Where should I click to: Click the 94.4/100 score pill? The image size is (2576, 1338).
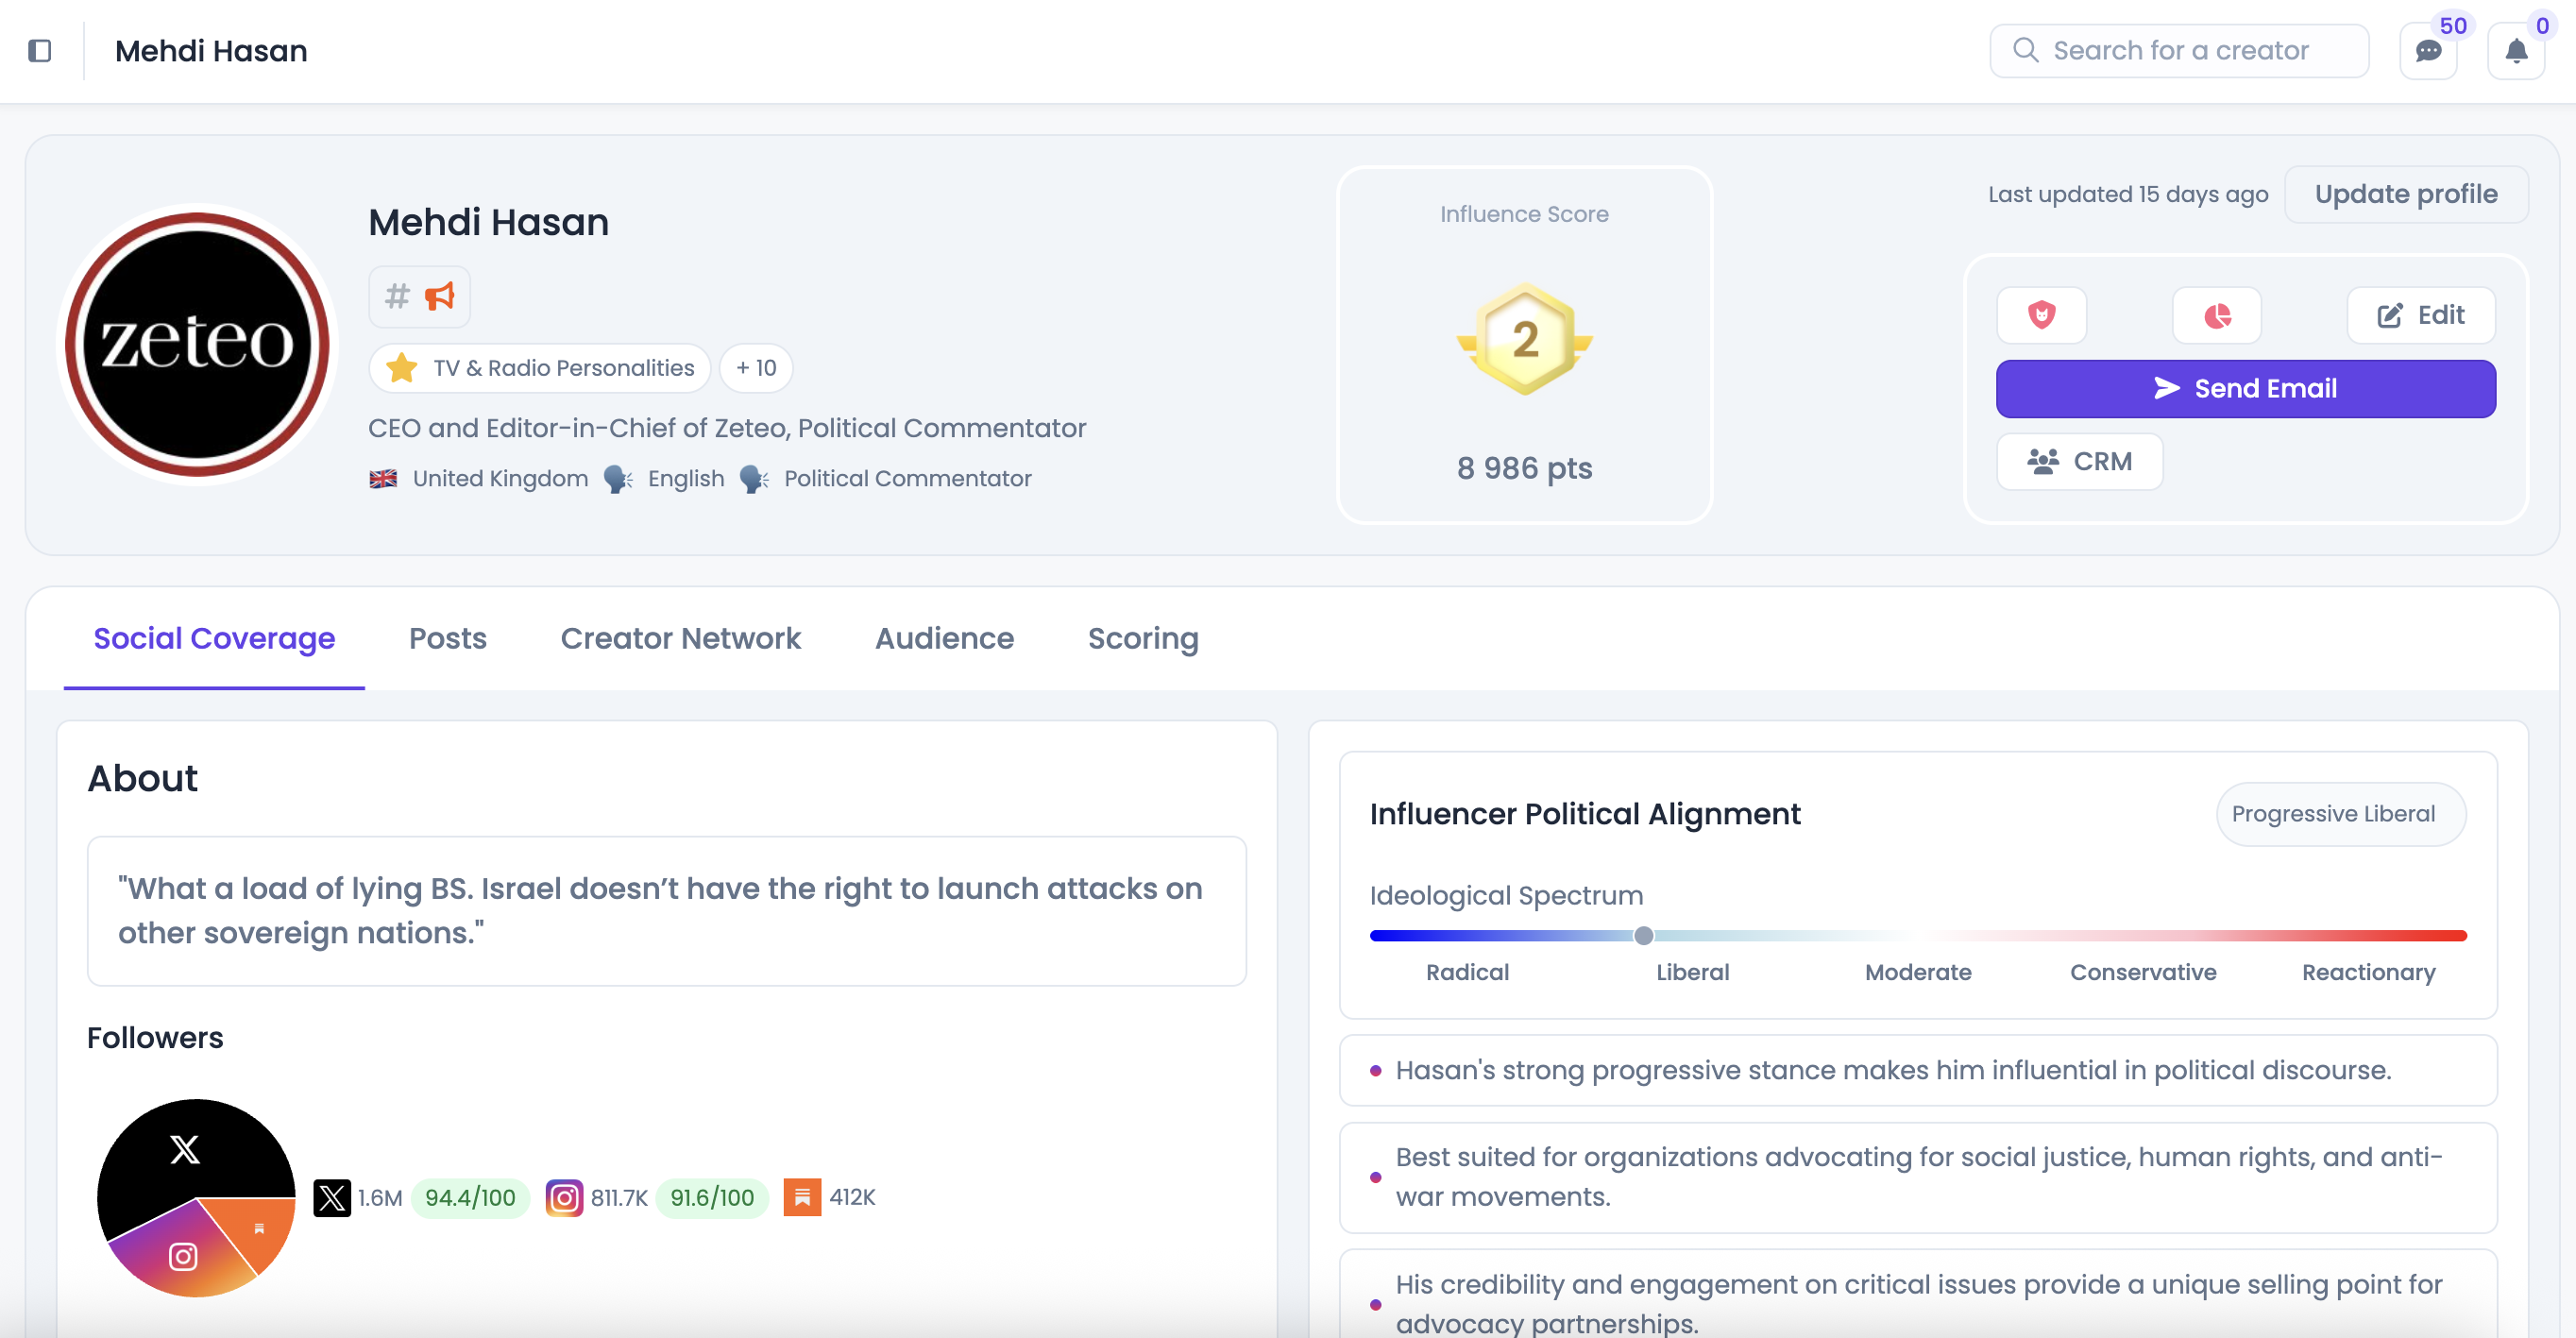click(x=470, y=1197)
